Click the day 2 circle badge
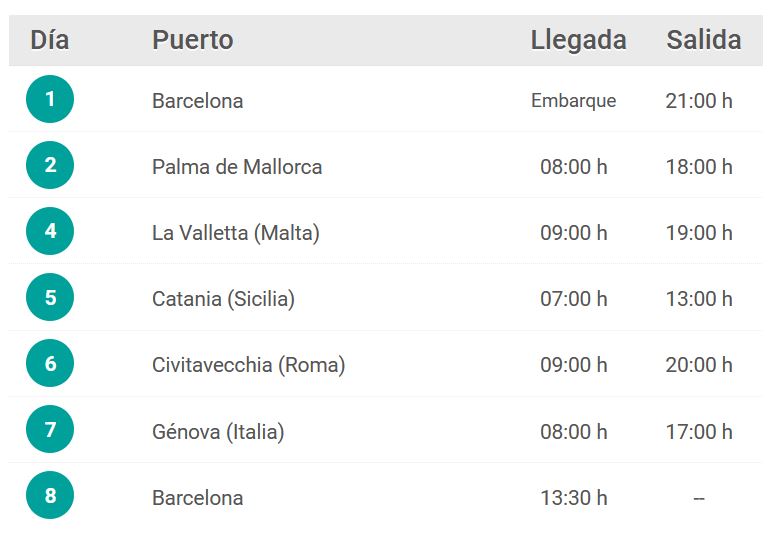Viewport: 773px width, 545px height. tap(50, 165)
